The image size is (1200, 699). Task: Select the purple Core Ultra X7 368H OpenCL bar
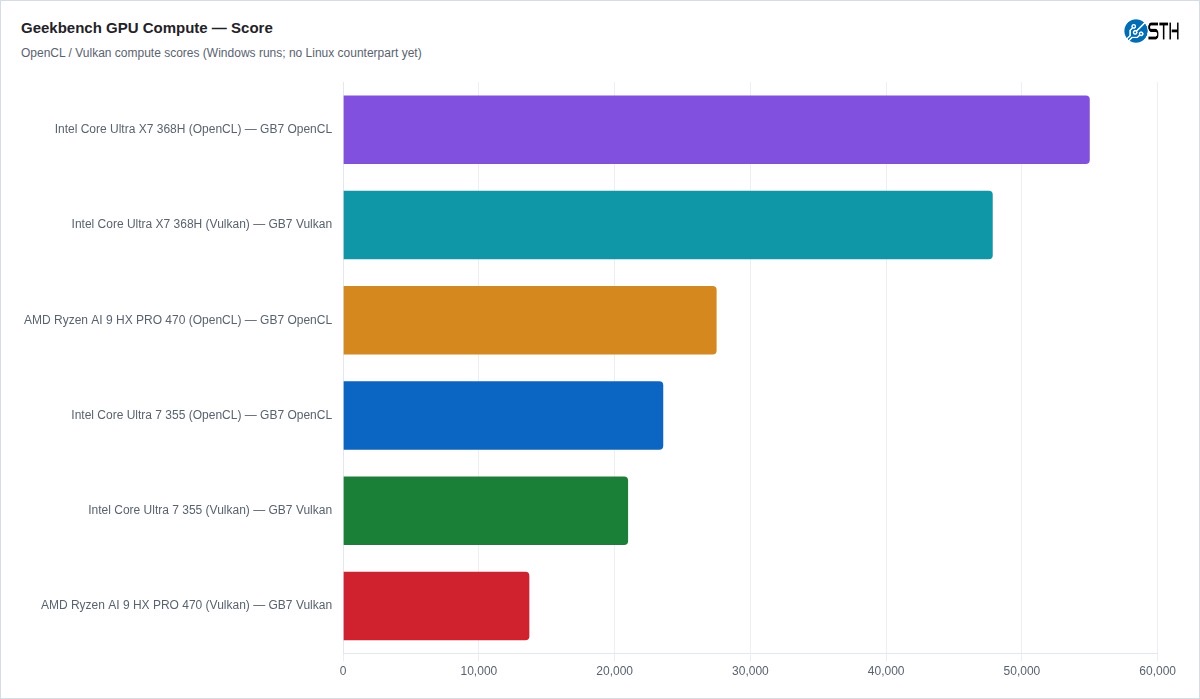point(716,130)
